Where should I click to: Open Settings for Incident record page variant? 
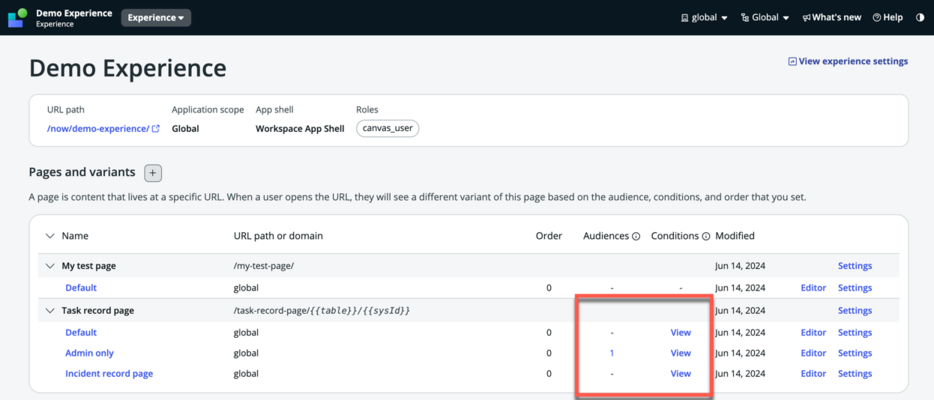855,374
